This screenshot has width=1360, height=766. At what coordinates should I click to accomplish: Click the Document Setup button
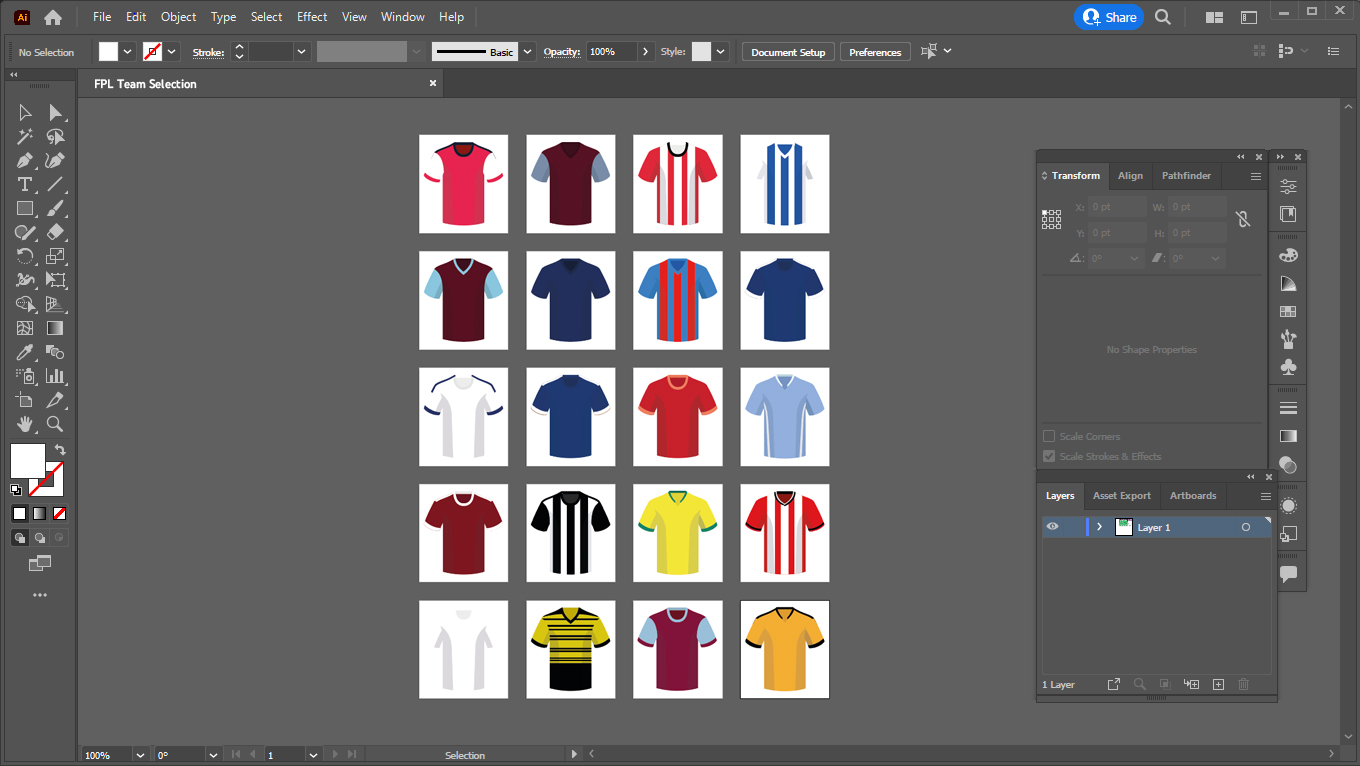coord(787,51)
